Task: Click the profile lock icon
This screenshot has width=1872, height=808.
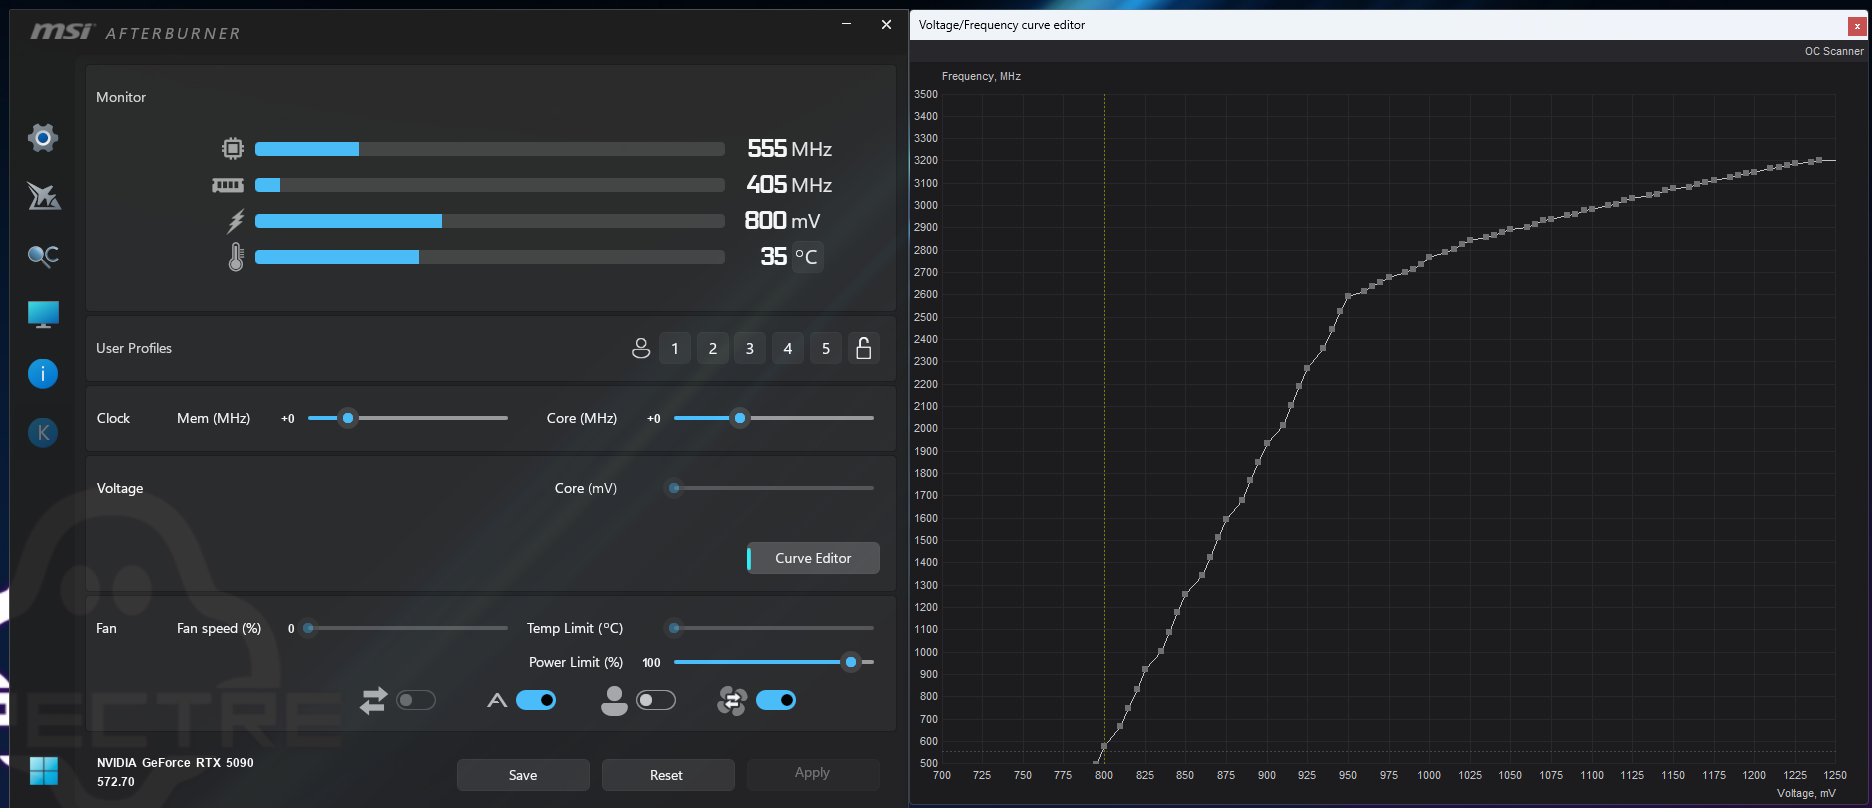Action: (864, 348)
